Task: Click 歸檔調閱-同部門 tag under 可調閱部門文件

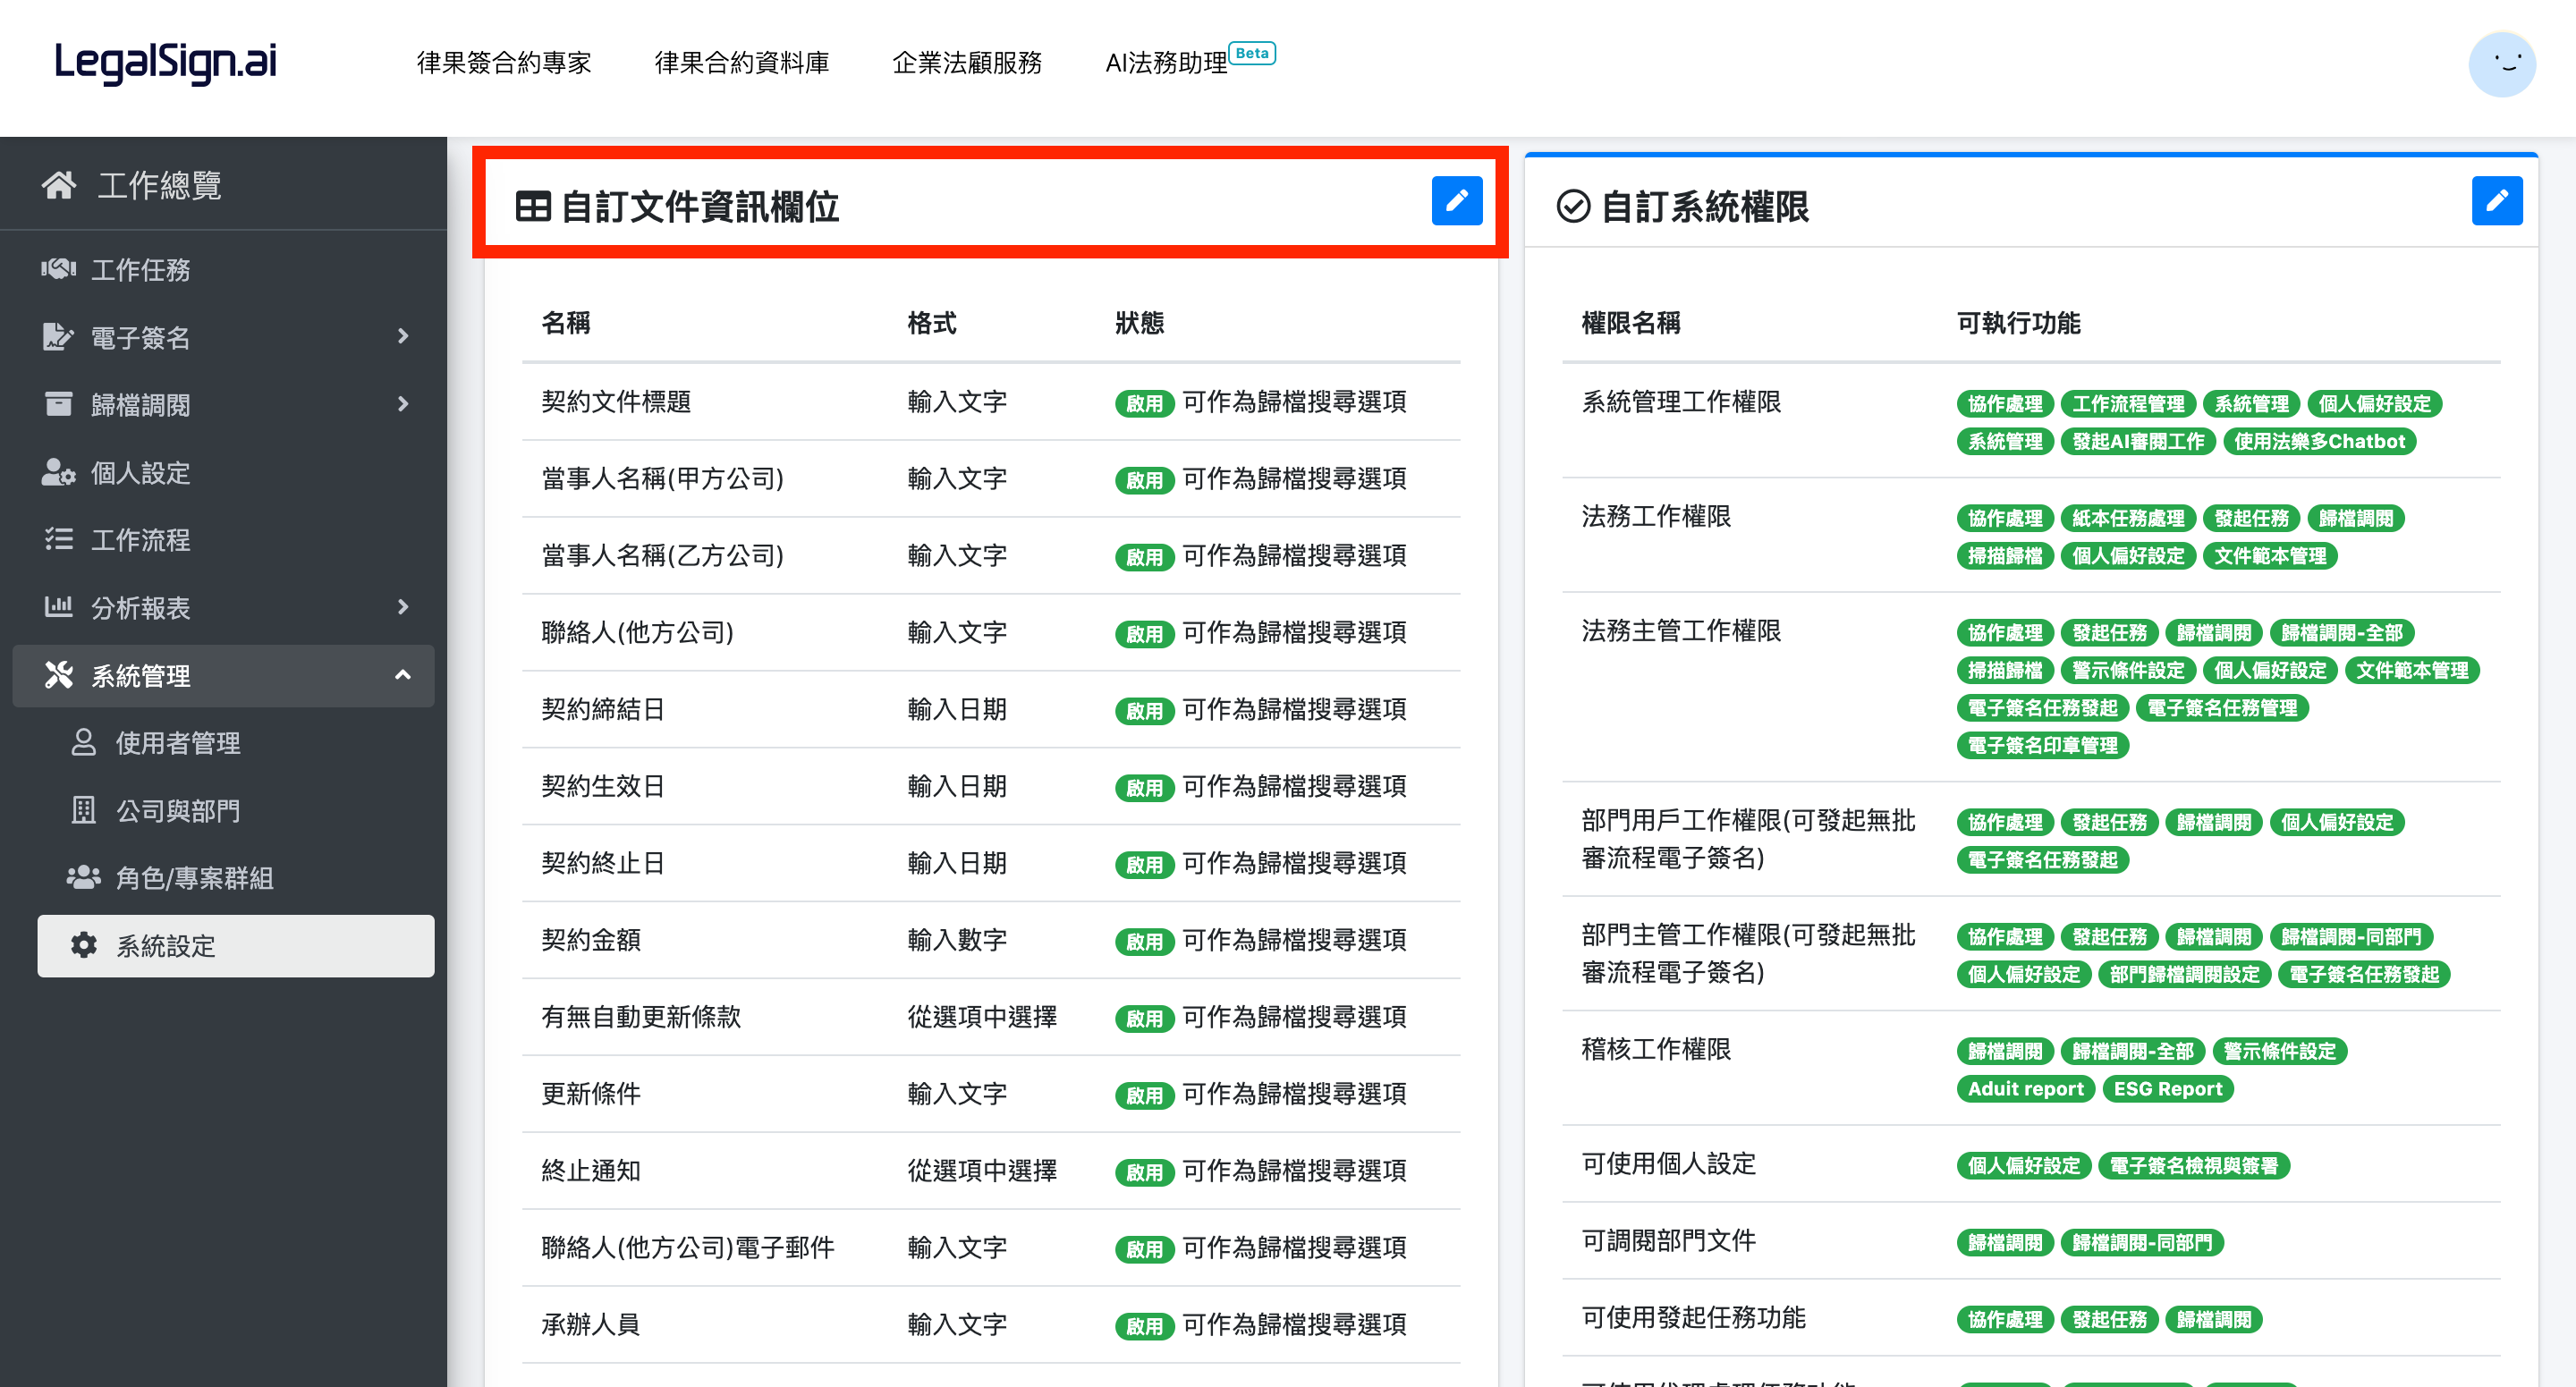Action: [x=2141, y=1242]
